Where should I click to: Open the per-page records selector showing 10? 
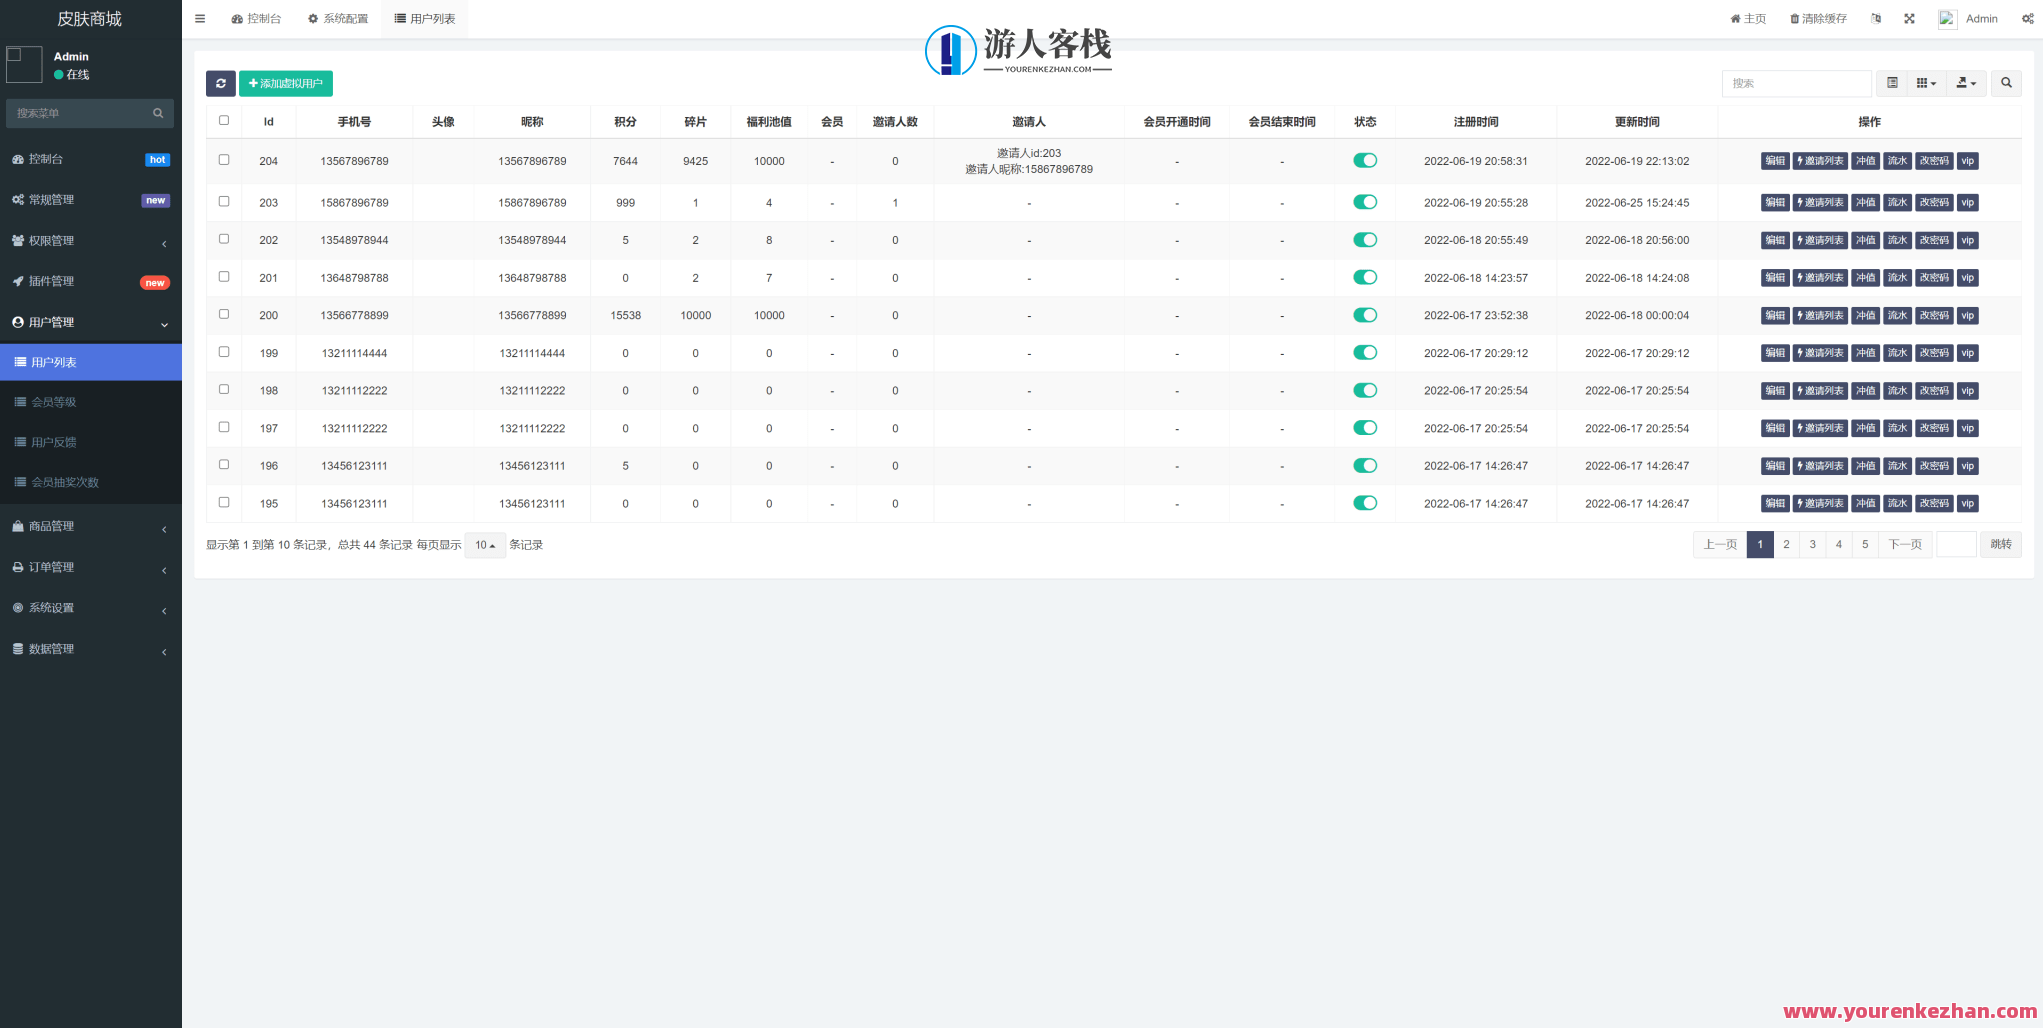pos(484,545)
